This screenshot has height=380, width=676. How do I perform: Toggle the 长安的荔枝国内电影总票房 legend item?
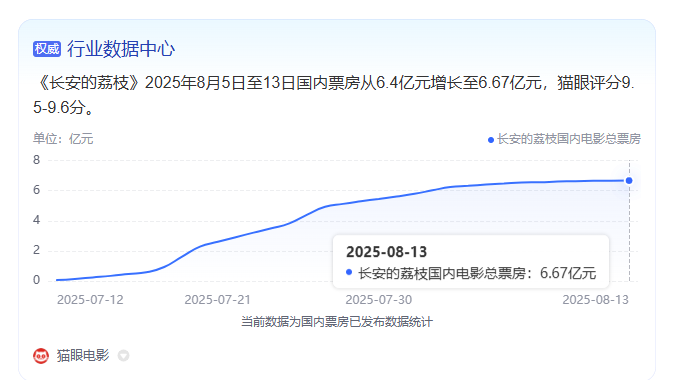(x=564, y=139)
